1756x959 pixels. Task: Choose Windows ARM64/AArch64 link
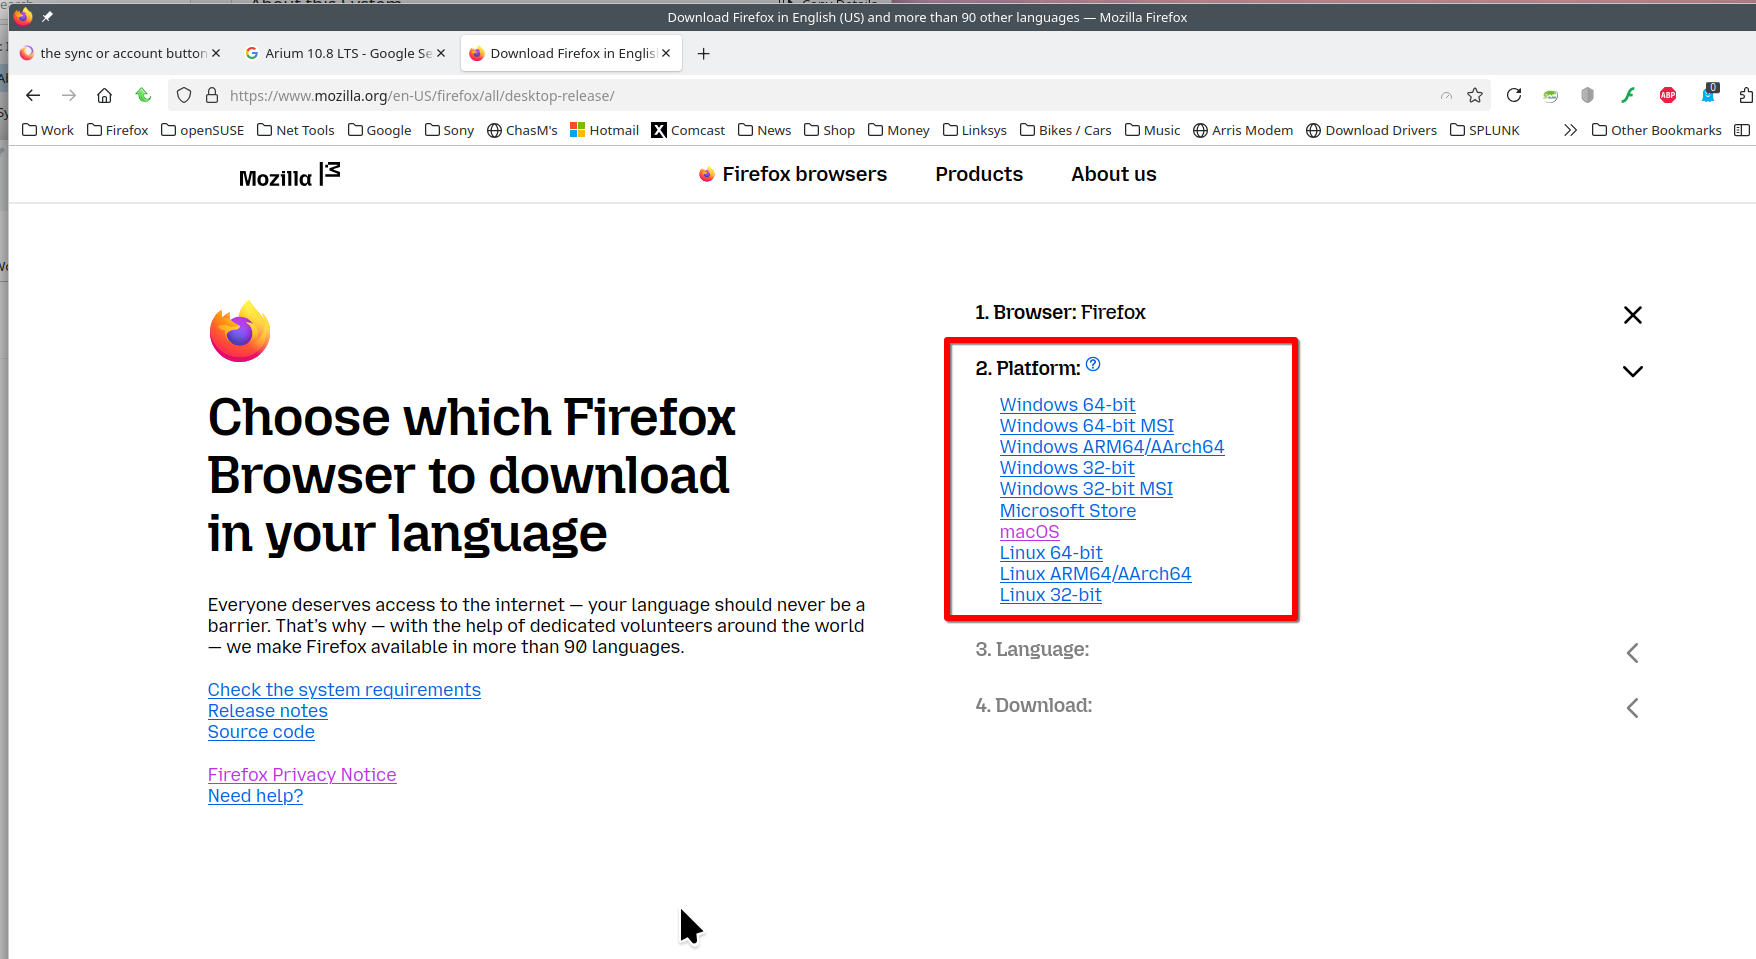coord(1112,447)
